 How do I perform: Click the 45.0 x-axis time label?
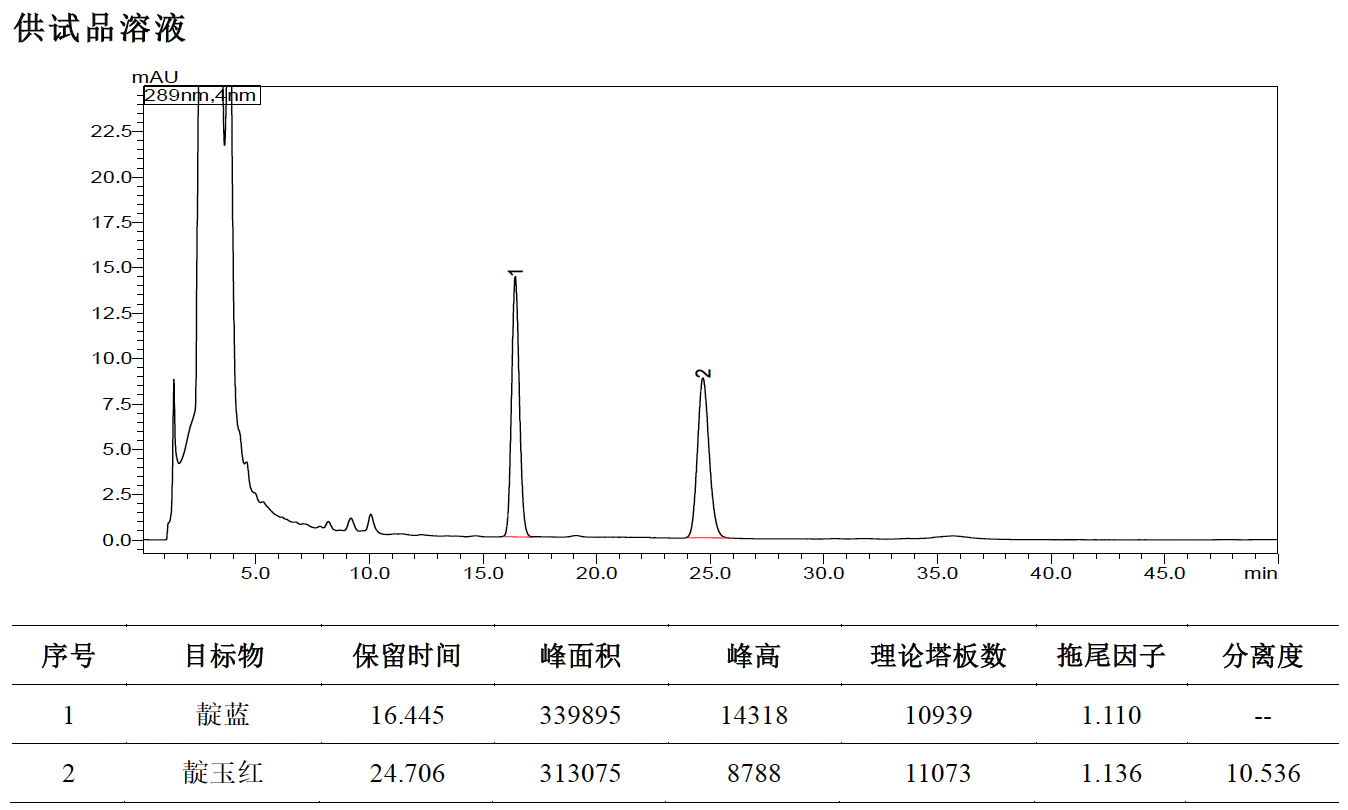[x=1164, y=573]
